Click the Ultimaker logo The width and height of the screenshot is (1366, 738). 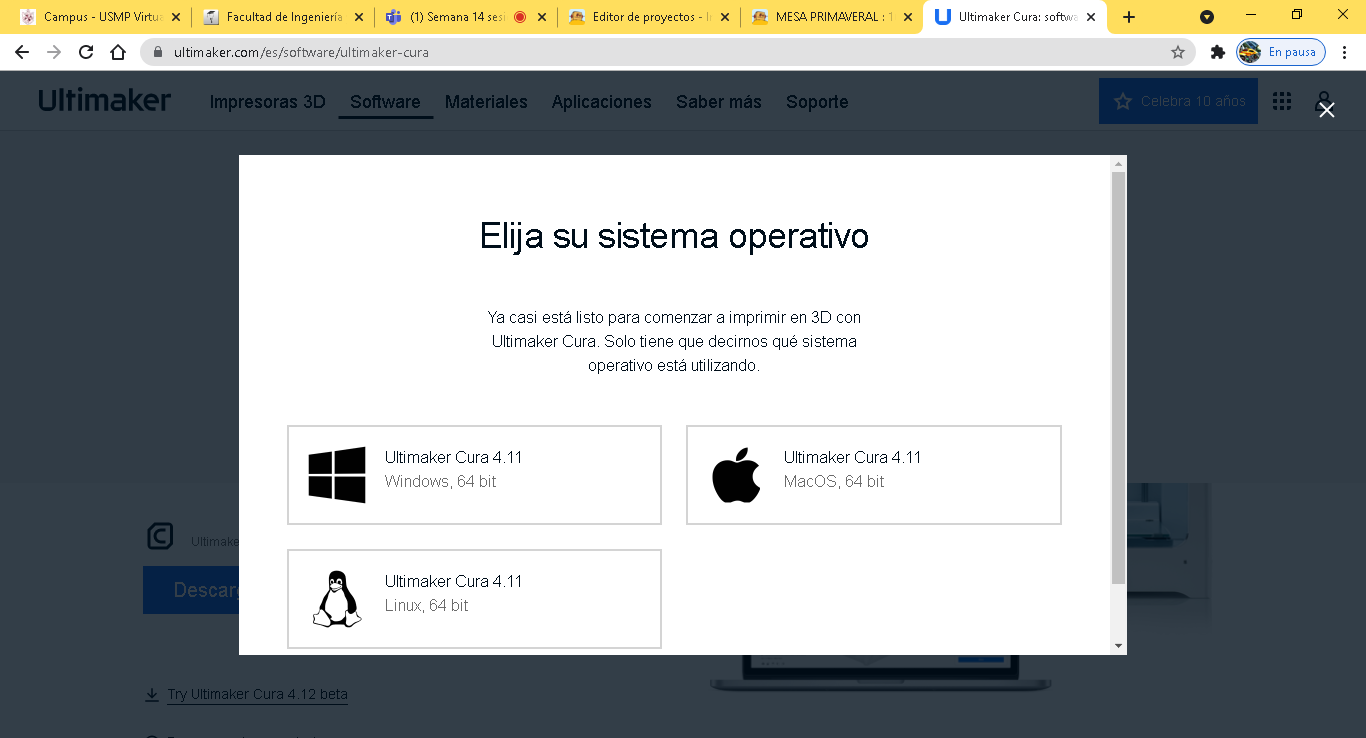tap(105, 100)
